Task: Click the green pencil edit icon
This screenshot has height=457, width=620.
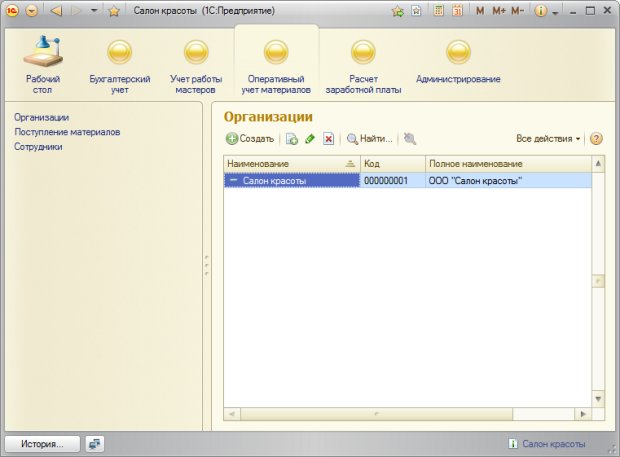Action: point(310,139)
